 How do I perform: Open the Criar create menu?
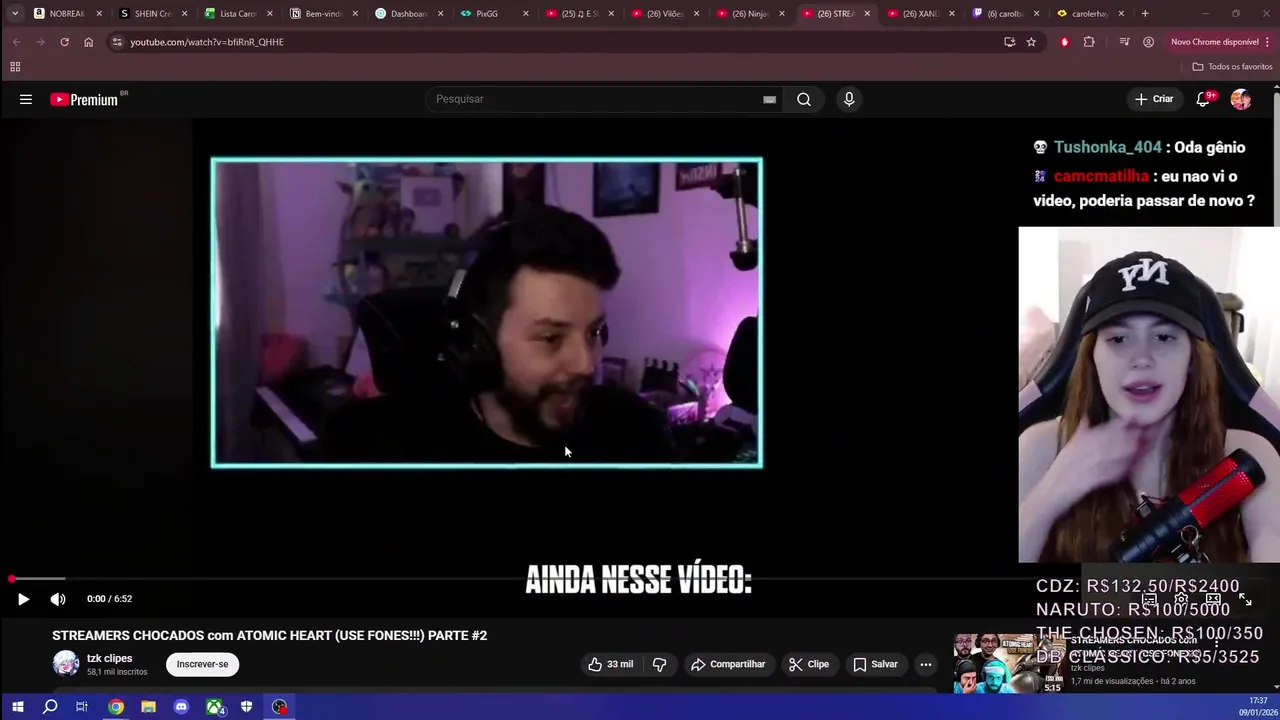(x=1154, y=99)
